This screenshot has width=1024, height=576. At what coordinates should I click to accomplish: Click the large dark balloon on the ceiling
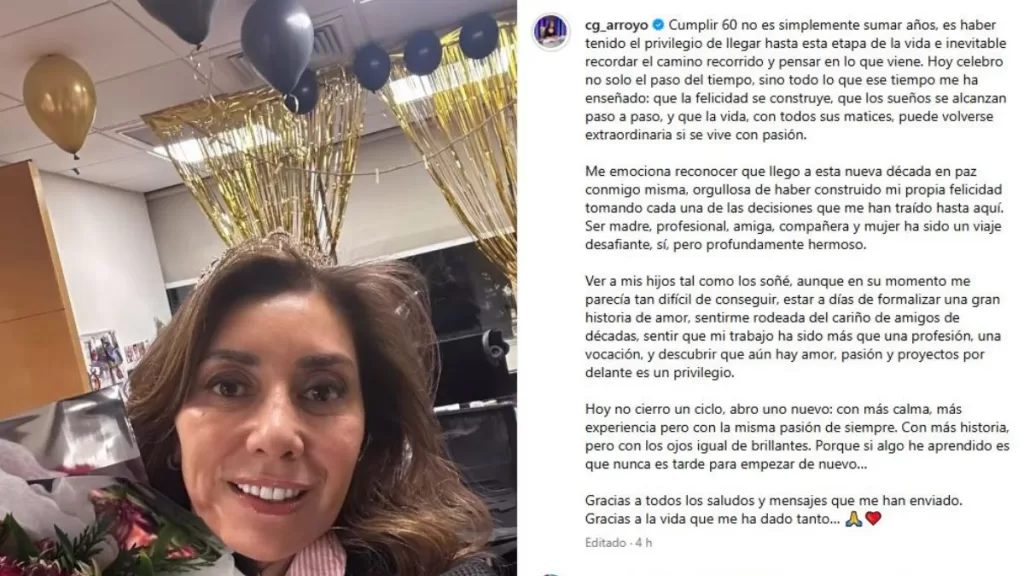[x=277, y=43]
